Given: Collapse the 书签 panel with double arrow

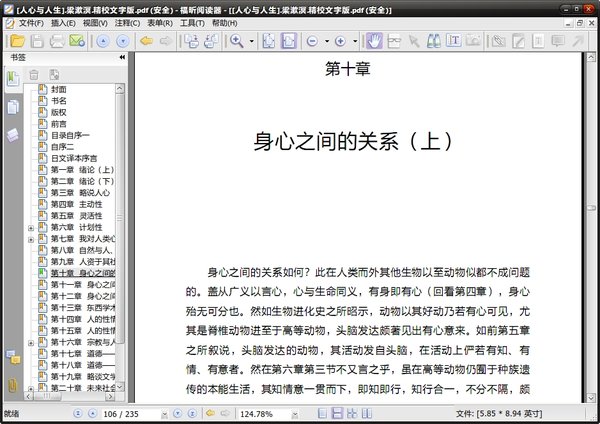Looking at the screenshot, I should point(122,57).
